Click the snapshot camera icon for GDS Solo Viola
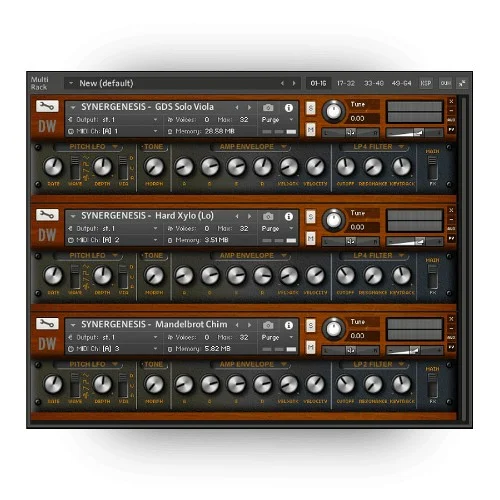The height and width of the screenshot is (500, 500). point(268,108)
